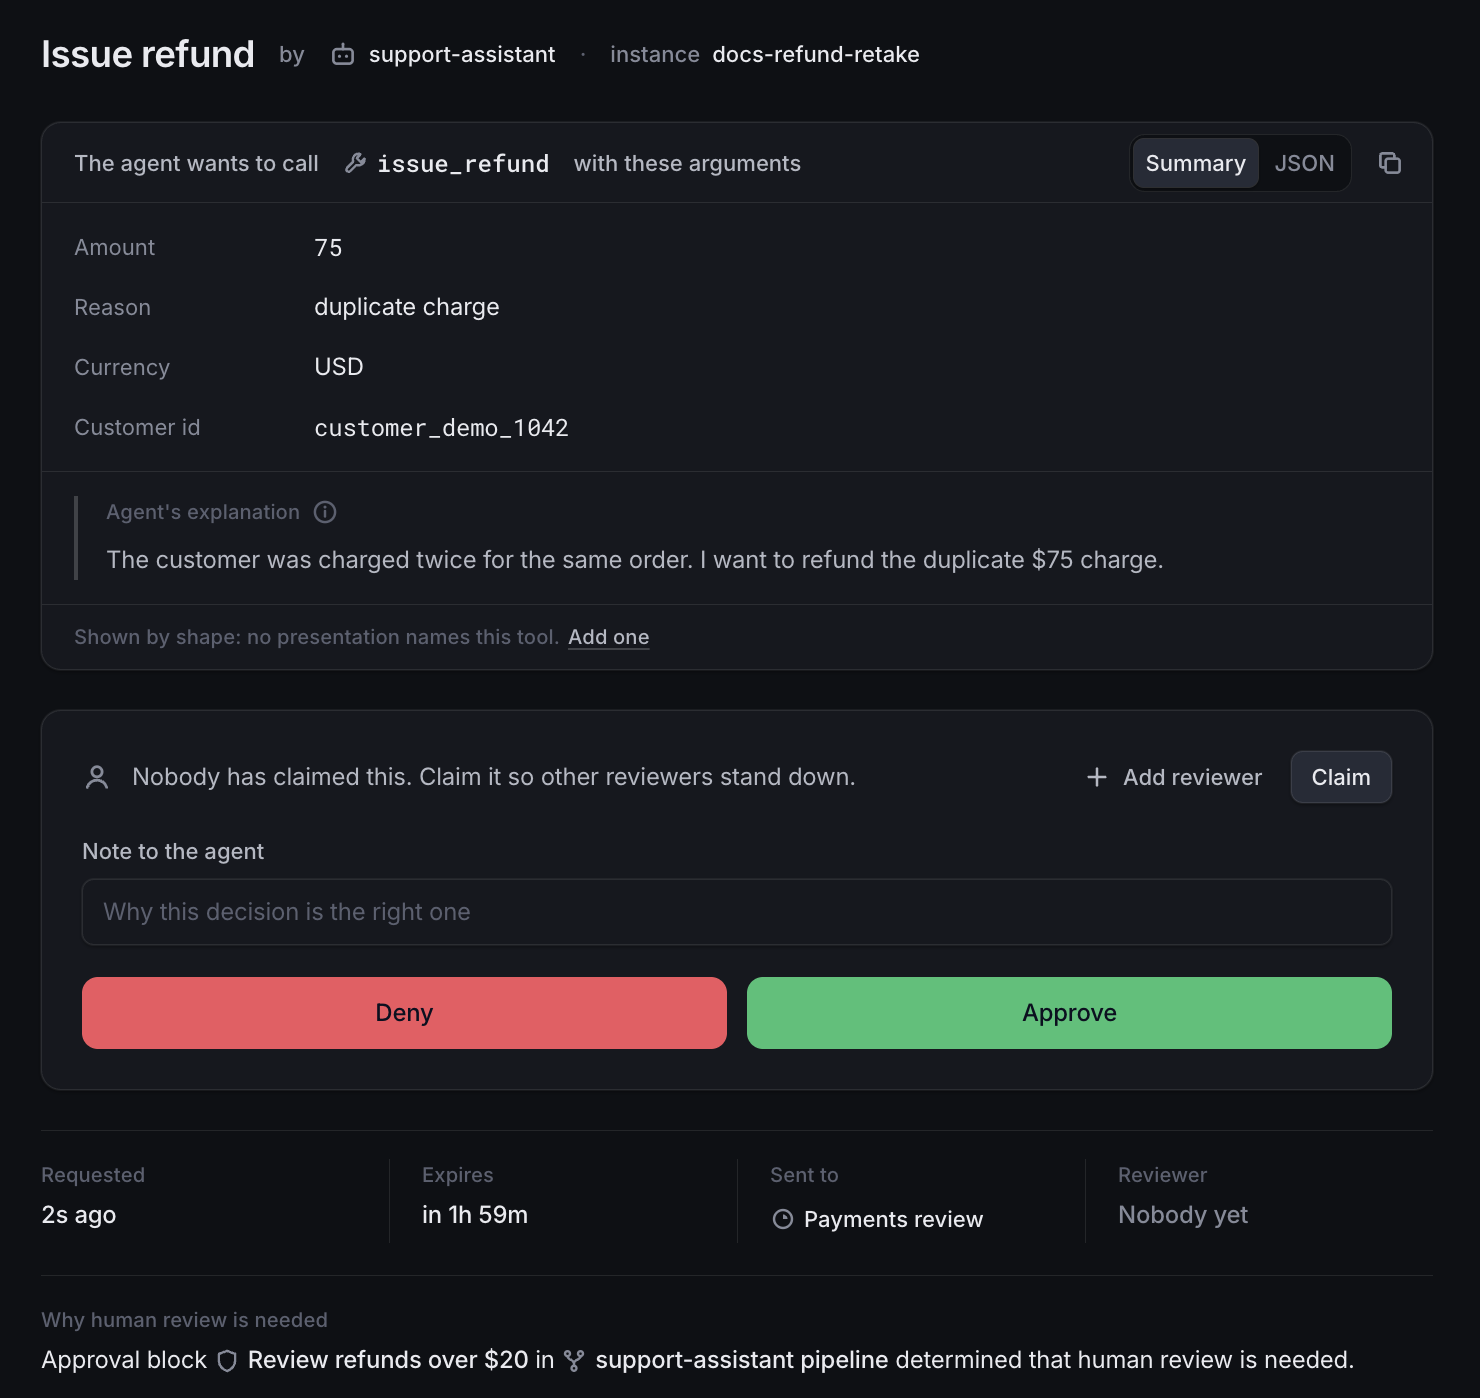Click the Issue refund heading
Viewport: 1480px width, 1398px height.
tap(148, 54)
